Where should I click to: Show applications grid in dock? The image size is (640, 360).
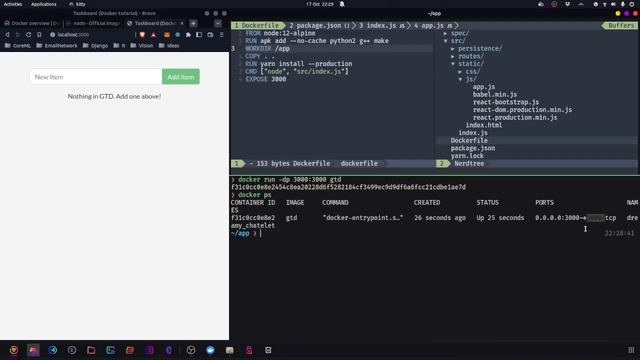coord(631,350)
